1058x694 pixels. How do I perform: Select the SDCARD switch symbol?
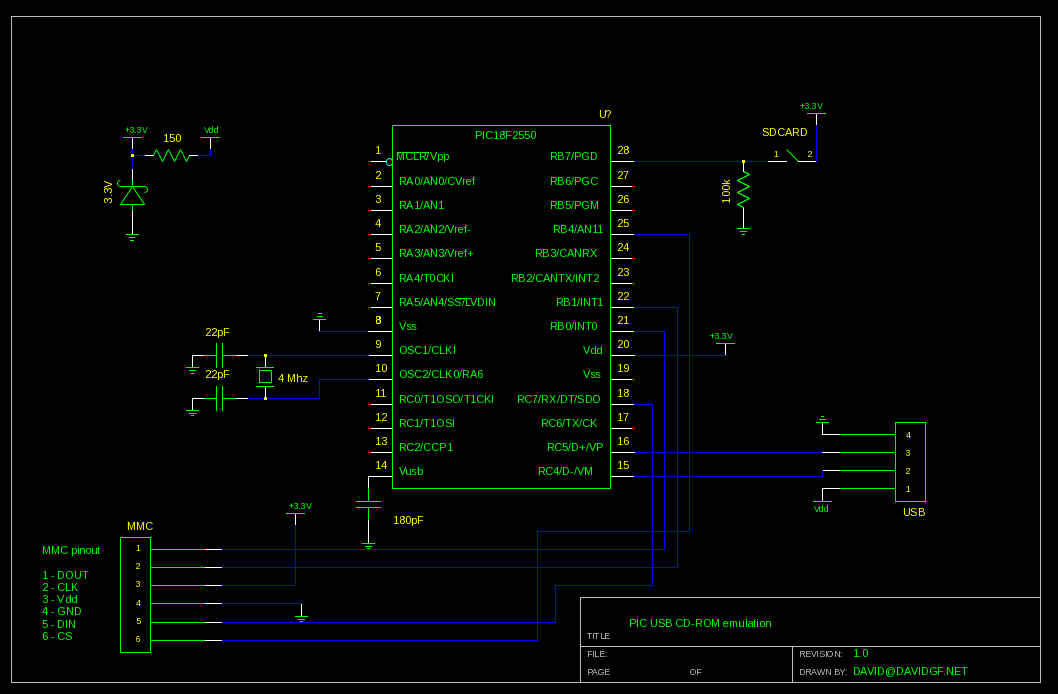(794, 156)
